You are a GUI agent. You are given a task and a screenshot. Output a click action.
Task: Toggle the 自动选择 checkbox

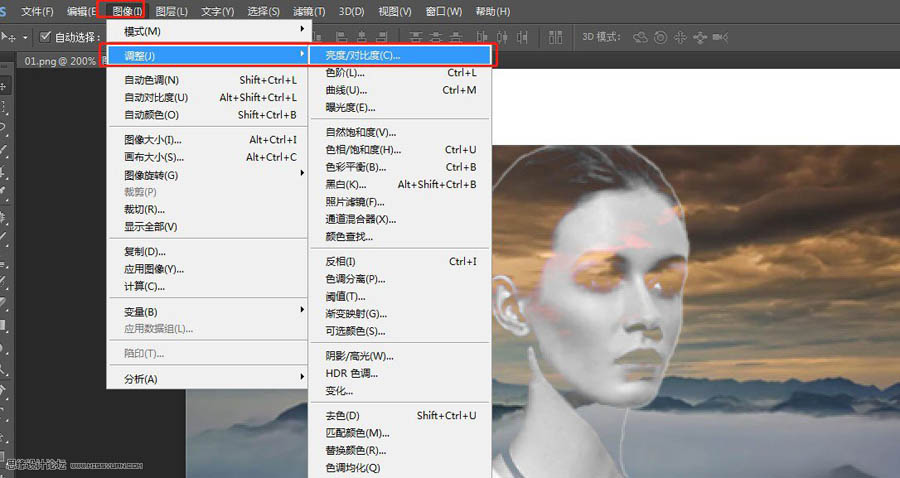click(45, 37)
